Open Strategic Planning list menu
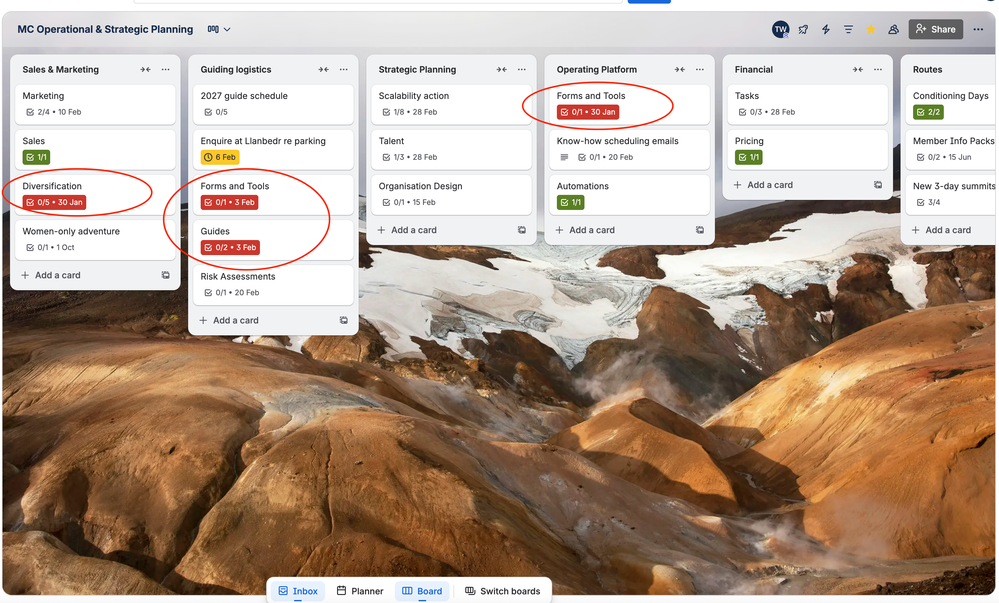 pos(522,69)
